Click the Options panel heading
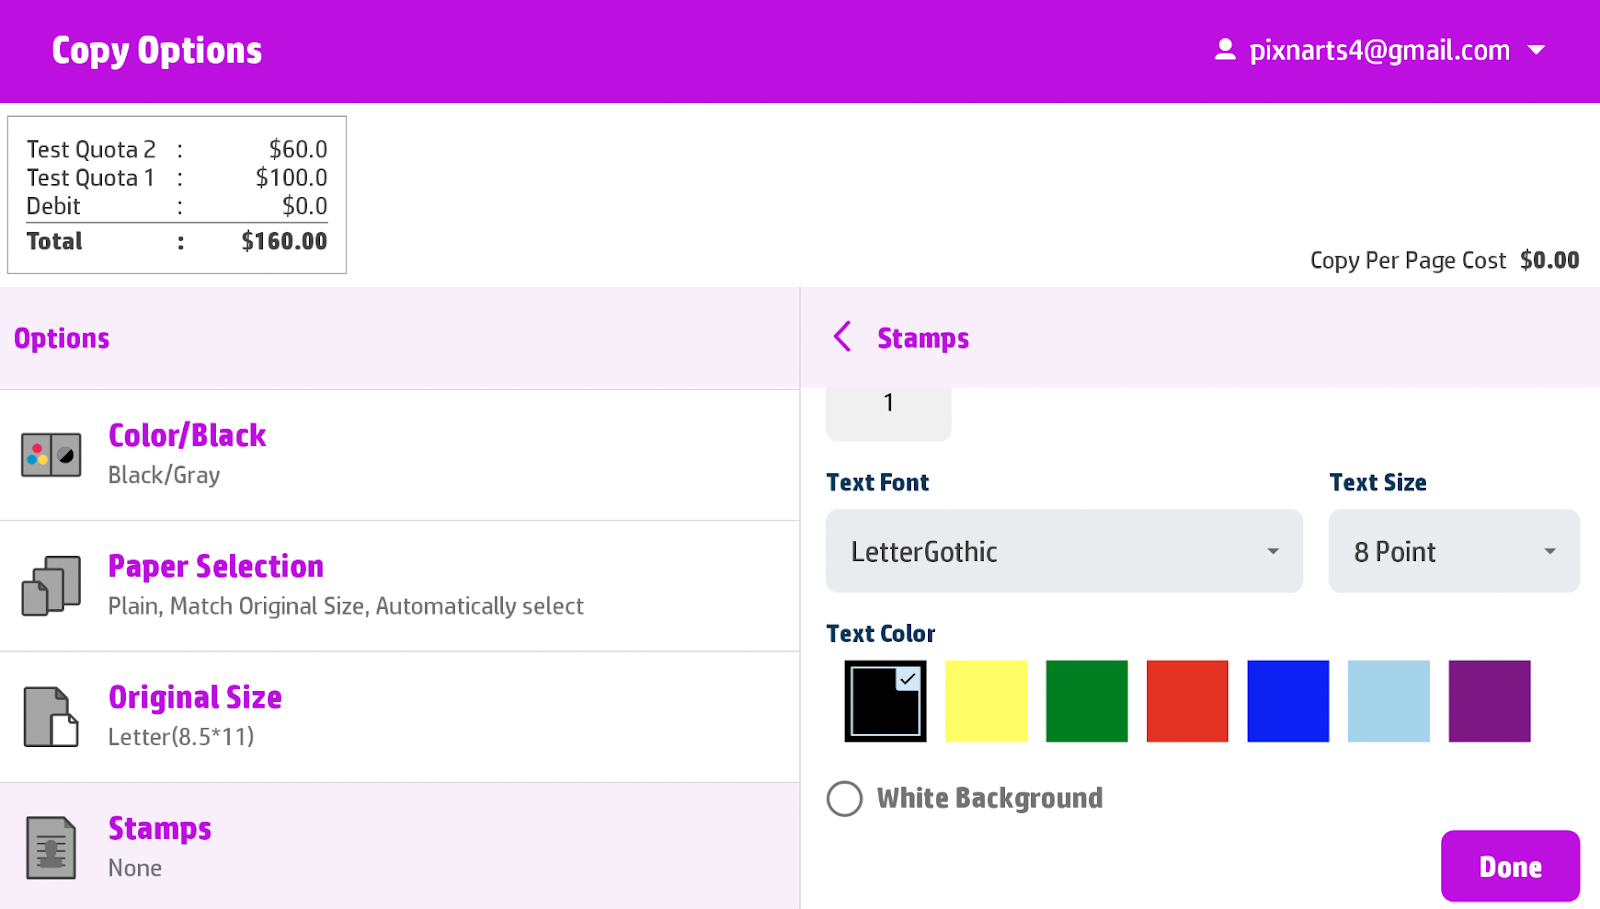Viewport: 1600px width, 909px height. 62,338
